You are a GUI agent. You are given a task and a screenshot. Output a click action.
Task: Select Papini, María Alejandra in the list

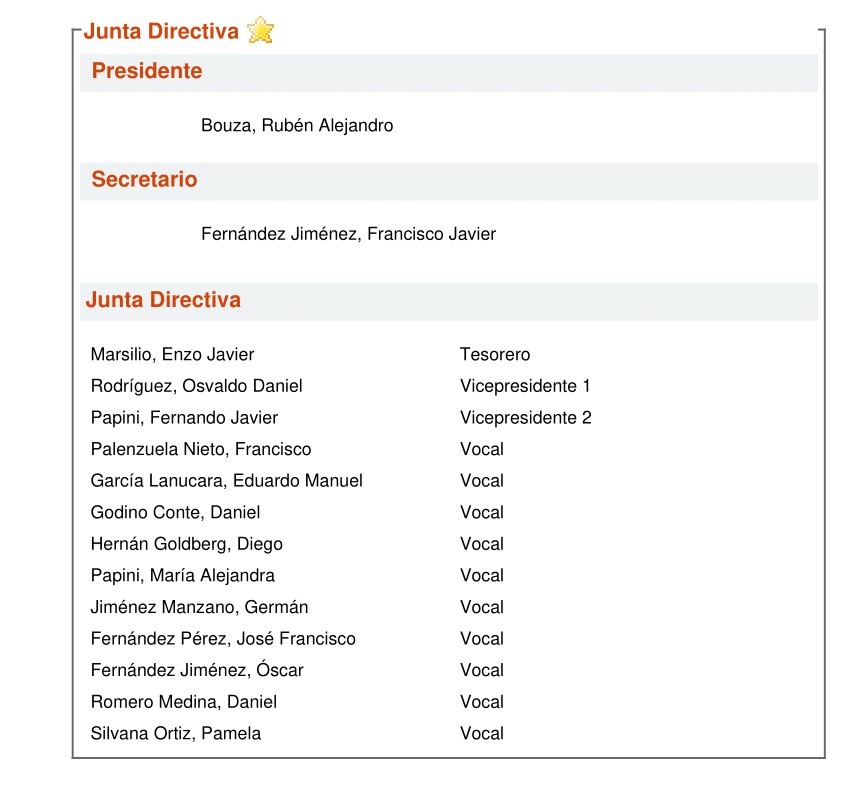pyautogui.click(x=182, y=576)
